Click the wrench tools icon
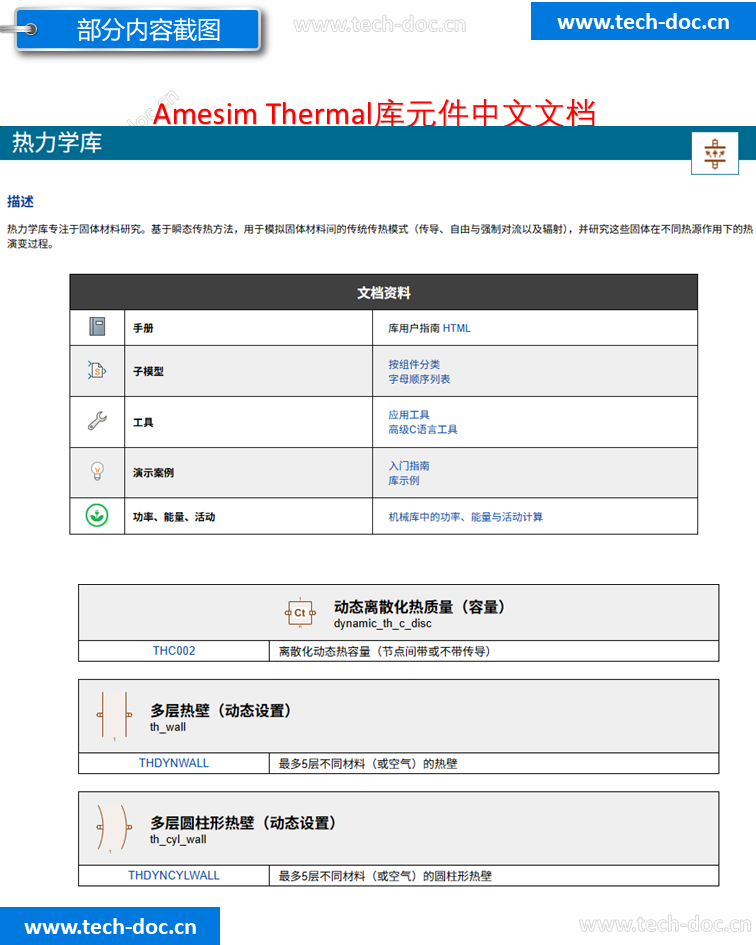Image resolution: width=756 pixels, height=945 pixels. (x=97, y=421)
